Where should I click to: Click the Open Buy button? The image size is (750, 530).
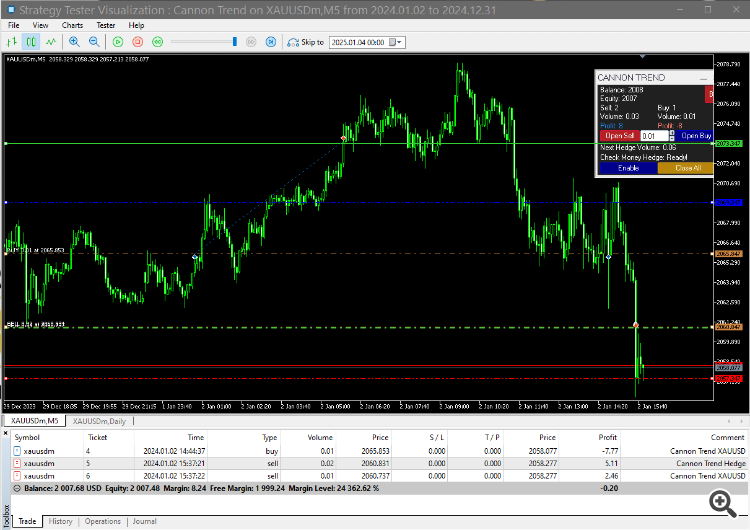[x=695, y=136]
